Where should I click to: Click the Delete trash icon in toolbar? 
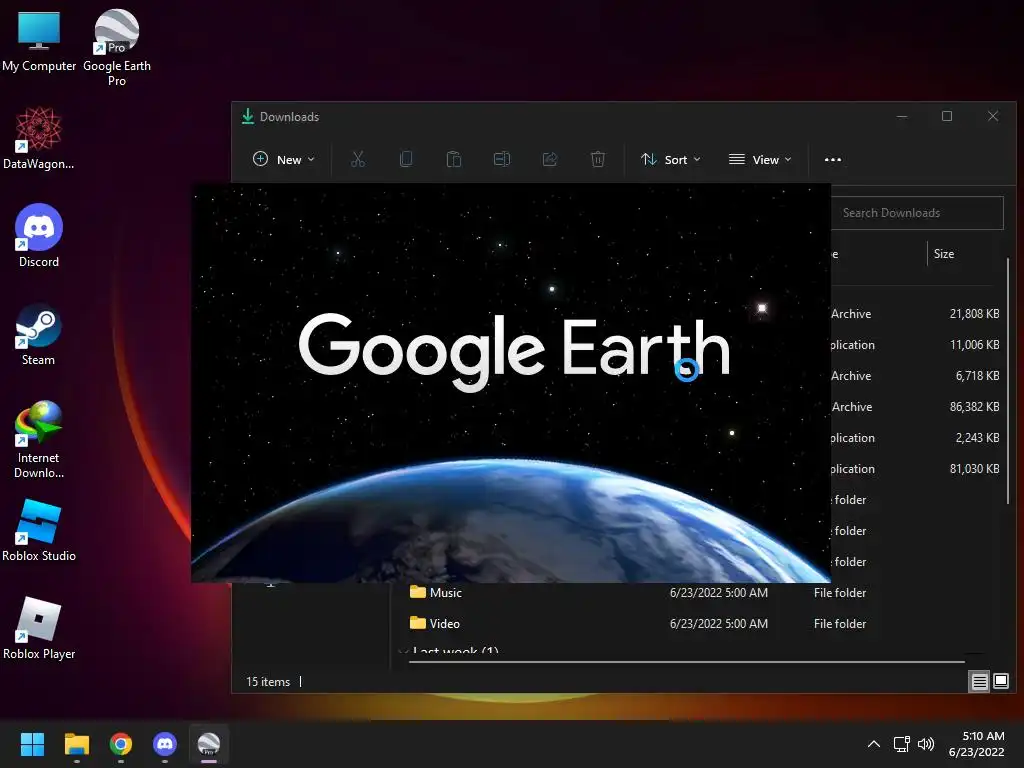[x=598, y=159]
